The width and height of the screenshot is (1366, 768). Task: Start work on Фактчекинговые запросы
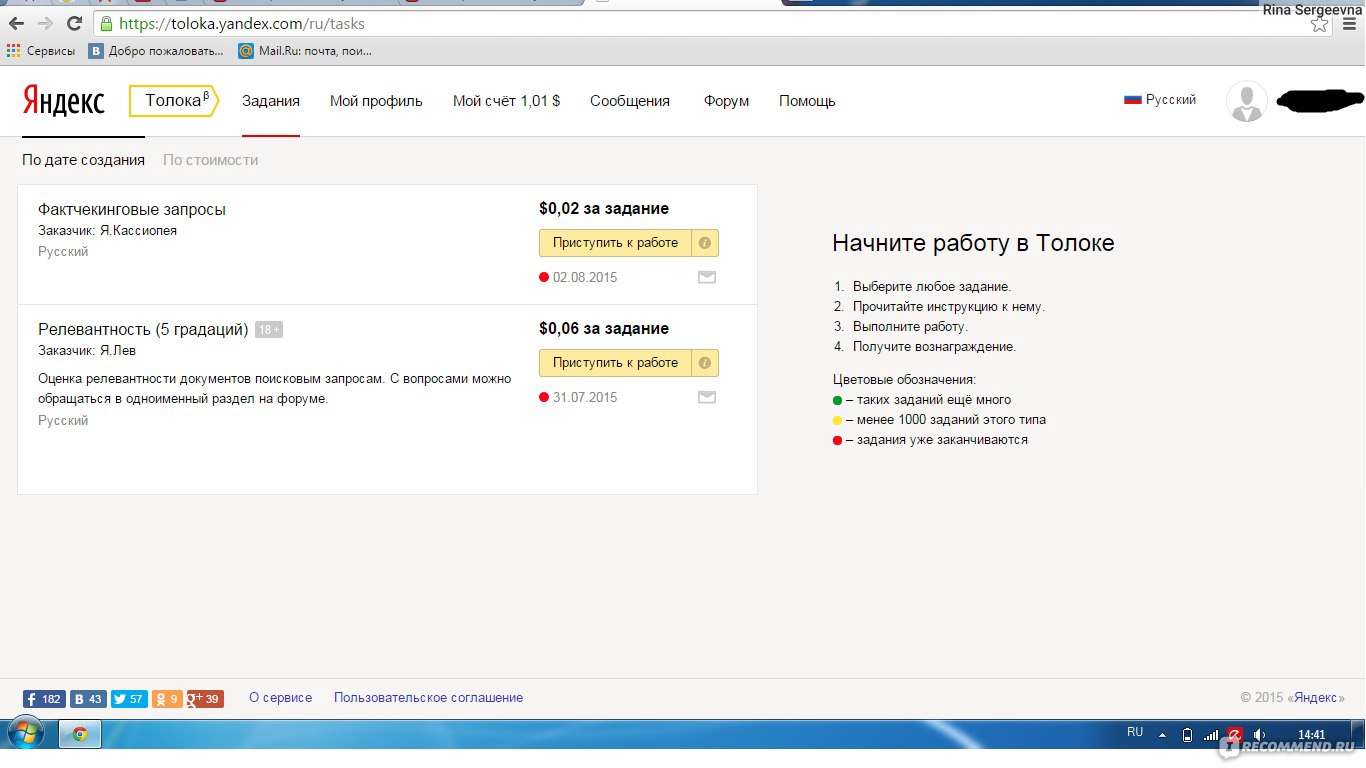pyautogui.click(x=615, y=243)
